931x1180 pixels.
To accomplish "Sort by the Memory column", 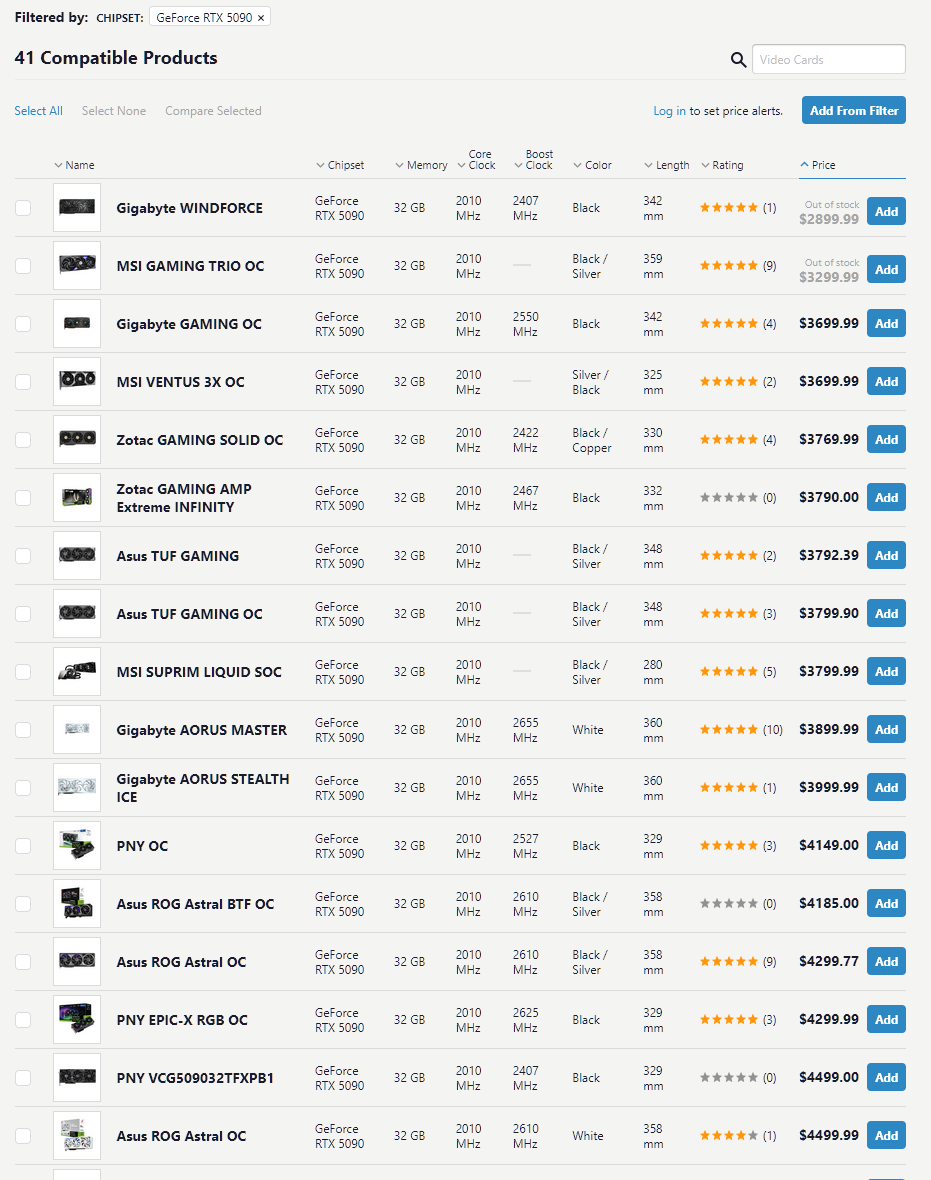I will pos(421,165).
